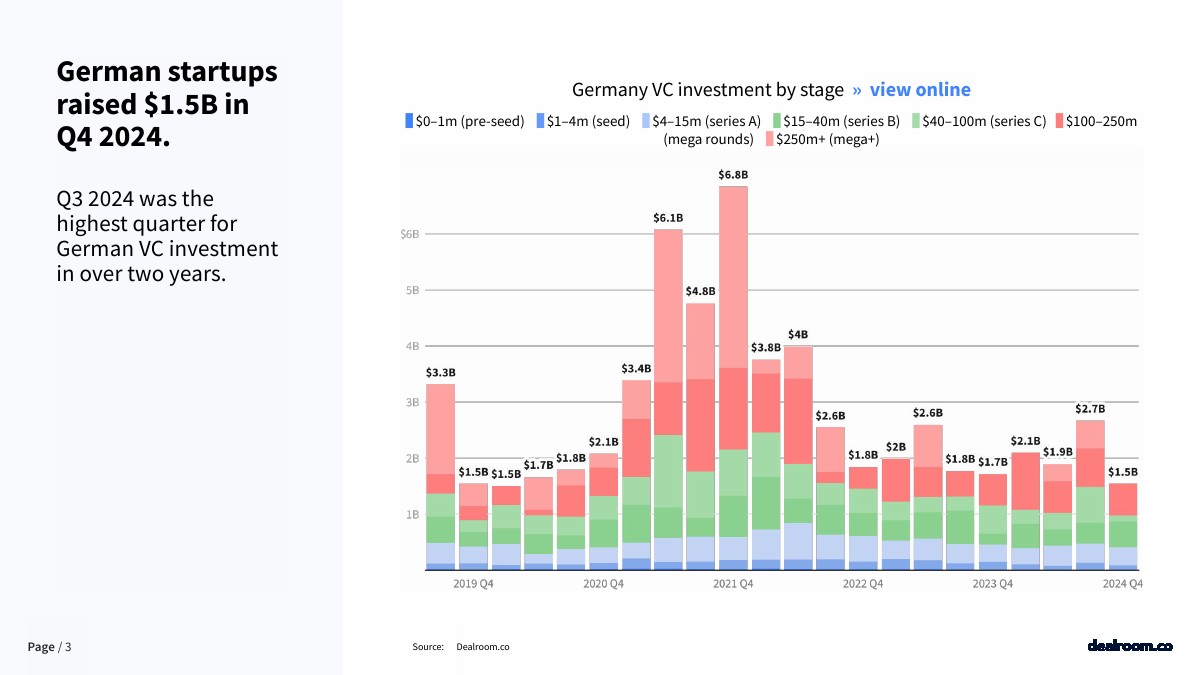Click the chart title 'Germany VC investment by stage'
1200x675 pixels.
[707, 90]
